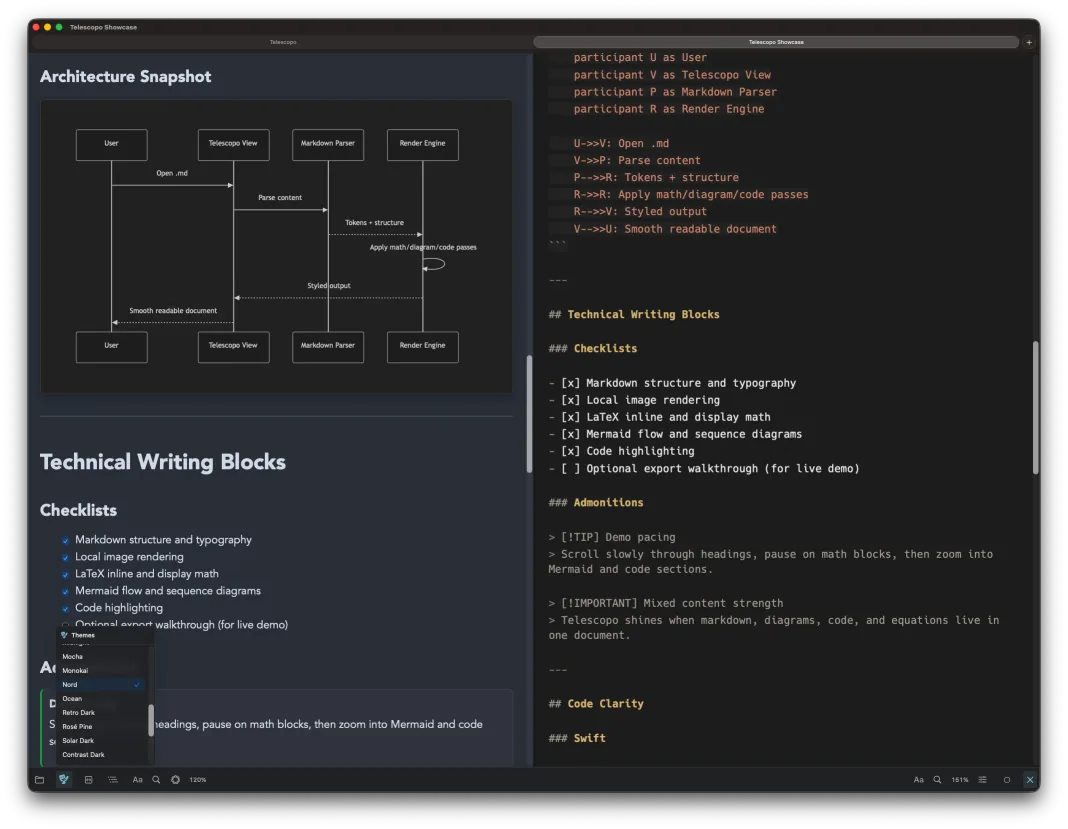
Task: Click the '- [x] Local image rendering' editor line
Action: coord(634,400)
